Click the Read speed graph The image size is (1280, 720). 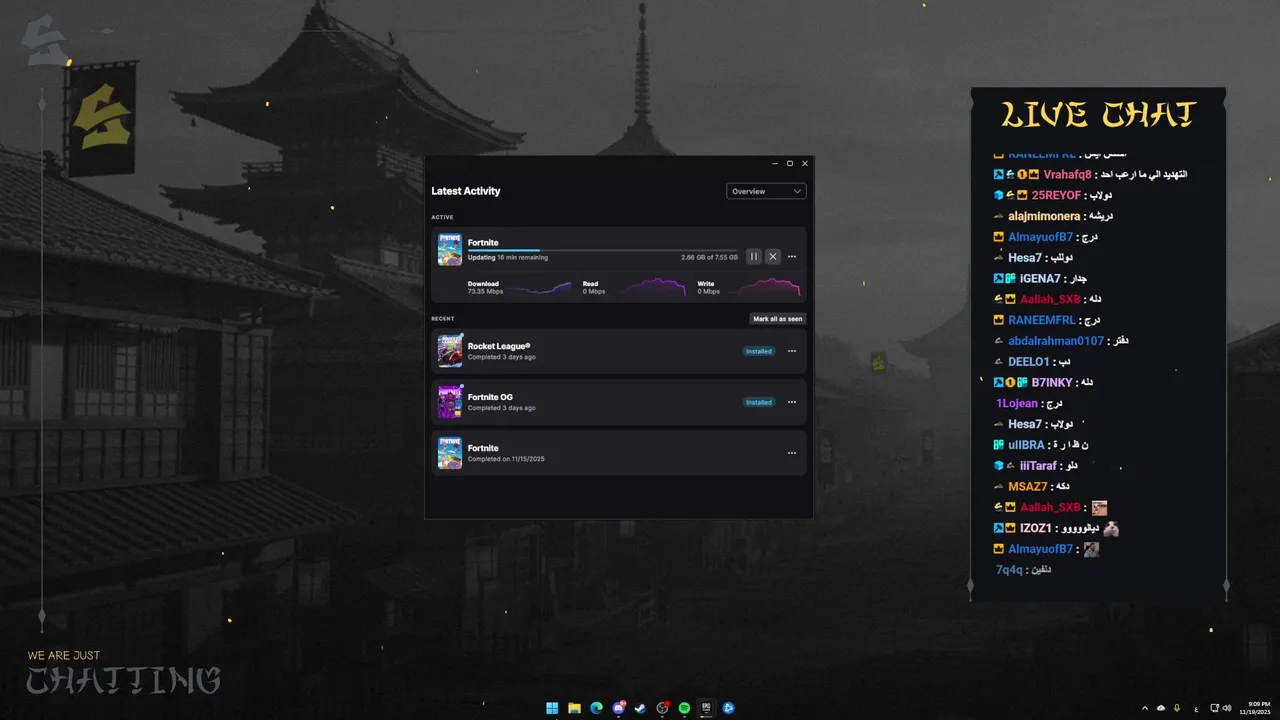(655, 288)
